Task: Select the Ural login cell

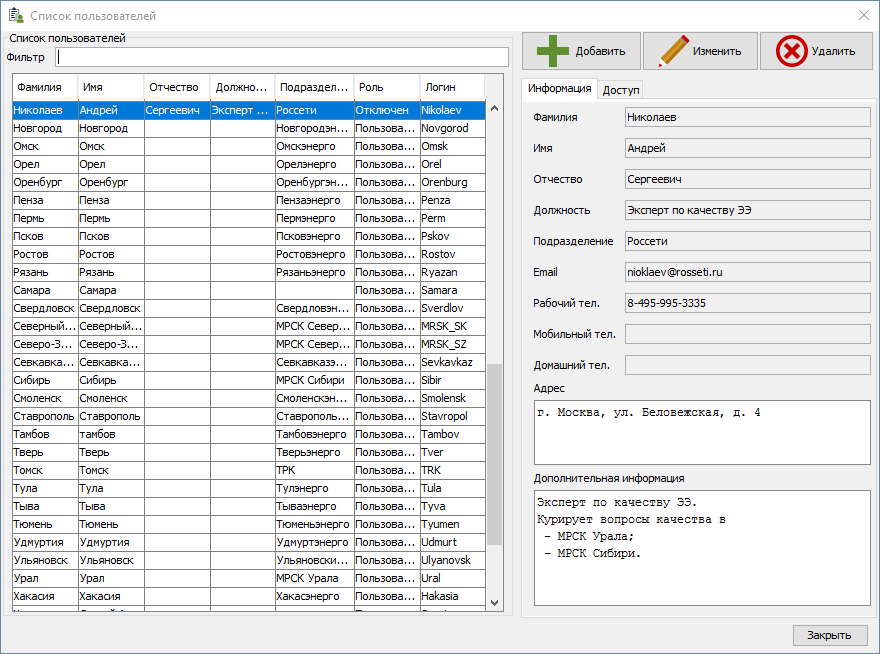Action: [x=453, y=578]
